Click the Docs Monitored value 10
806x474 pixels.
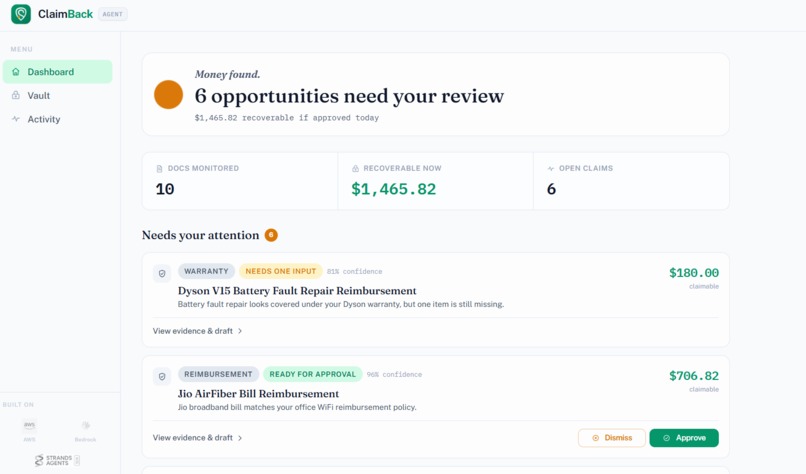(165, 189)
